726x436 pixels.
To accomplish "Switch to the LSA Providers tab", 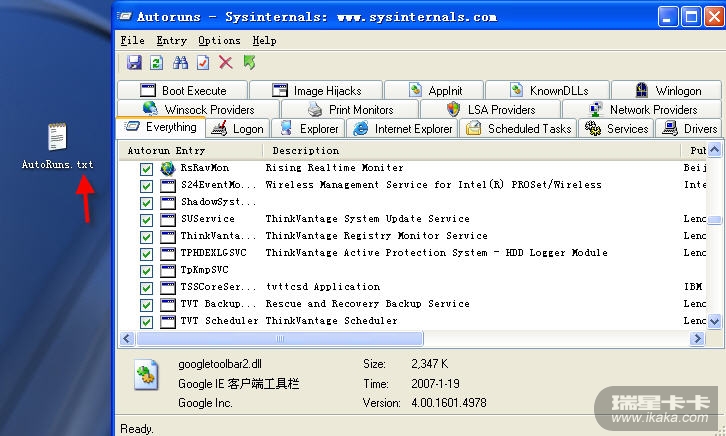I will pyautogui.click(x=490, y=110).
